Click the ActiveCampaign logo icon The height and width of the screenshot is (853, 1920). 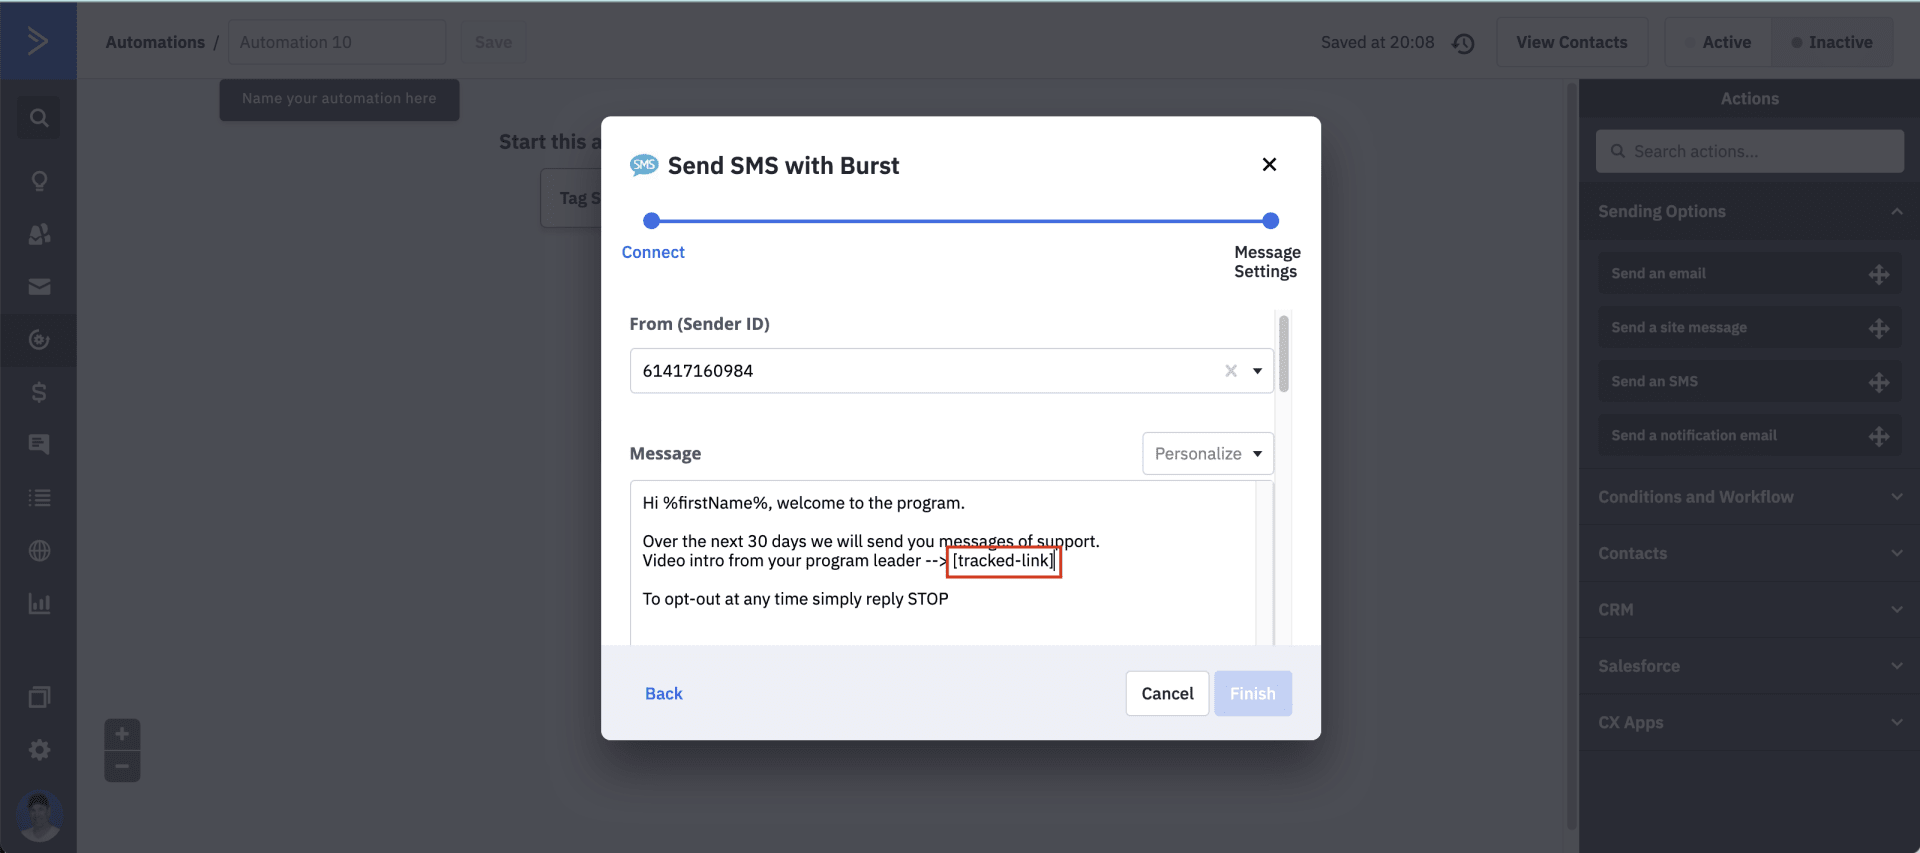click(38, 41)
